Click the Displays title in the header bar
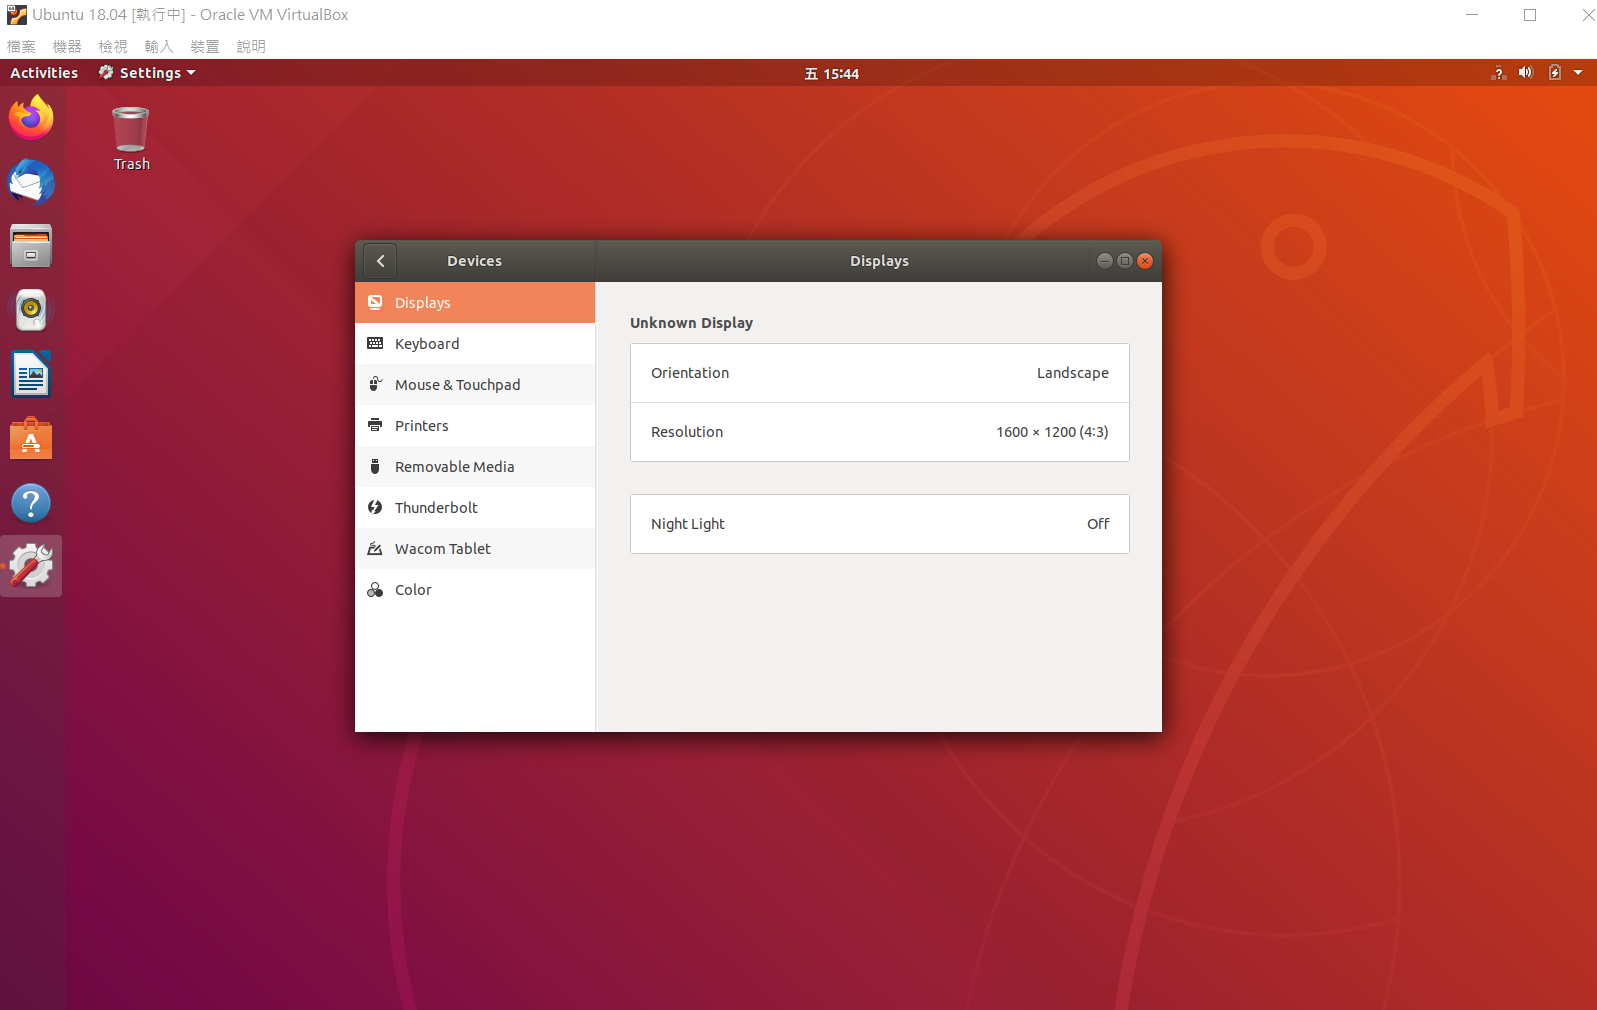Screen dimensions: 1597x1010 (879, 261)
